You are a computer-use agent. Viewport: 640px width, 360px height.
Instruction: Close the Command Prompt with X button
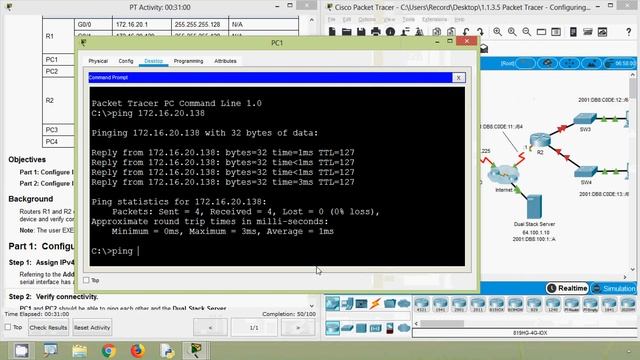(x=458, y=78)
